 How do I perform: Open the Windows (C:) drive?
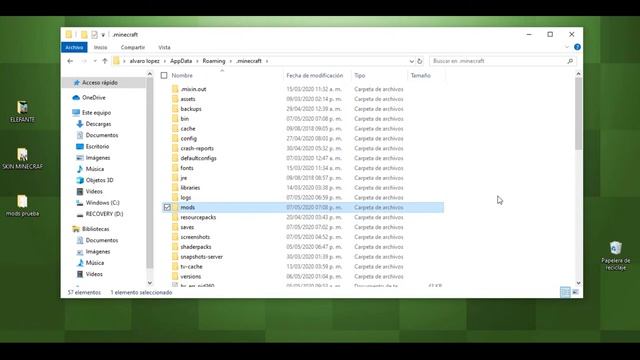(x=102, y=203)
